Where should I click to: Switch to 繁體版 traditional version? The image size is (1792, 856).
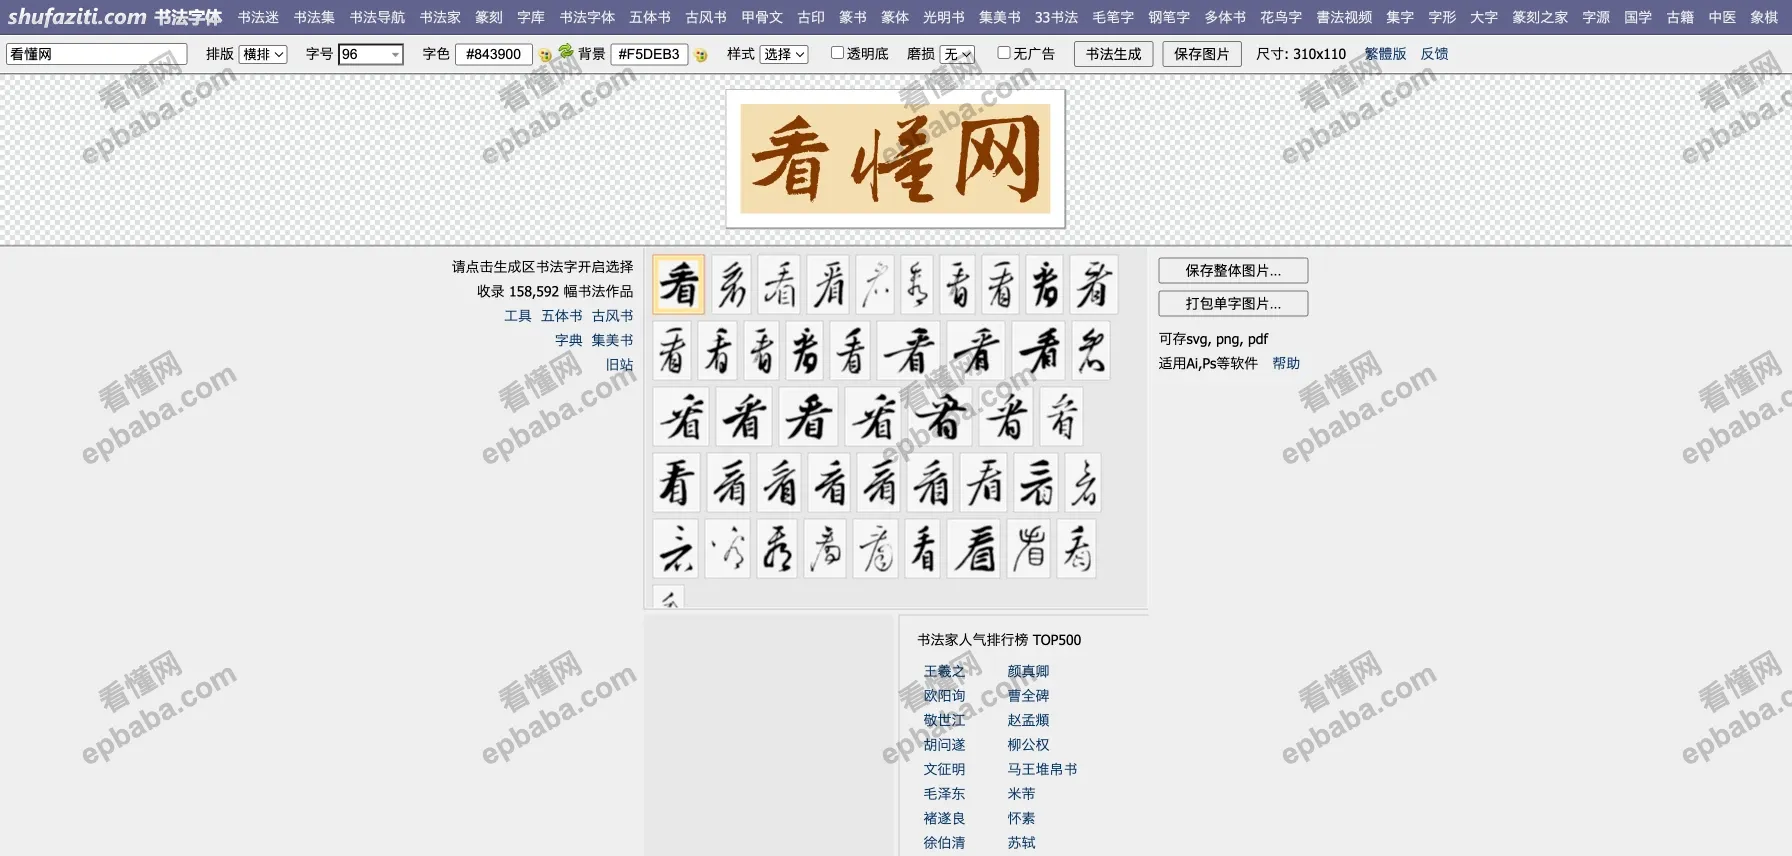click(1385, 54)
